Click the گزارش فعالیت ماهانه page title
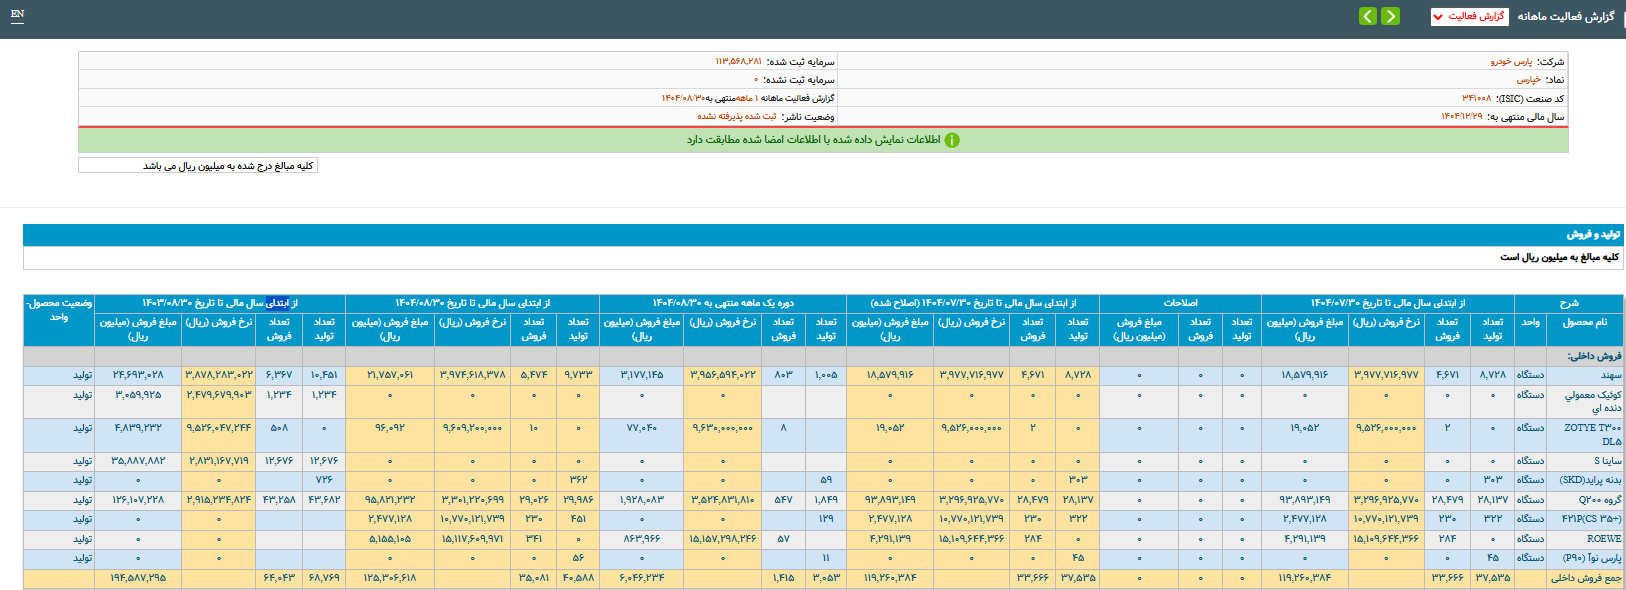This screenshot has height=590, width=1626. click(x=1565, y=16)
